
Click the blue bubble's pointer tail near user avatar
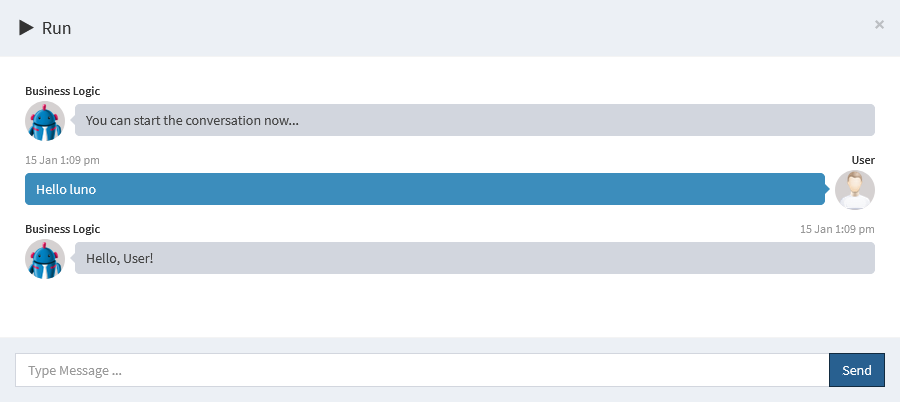[829, 188]
